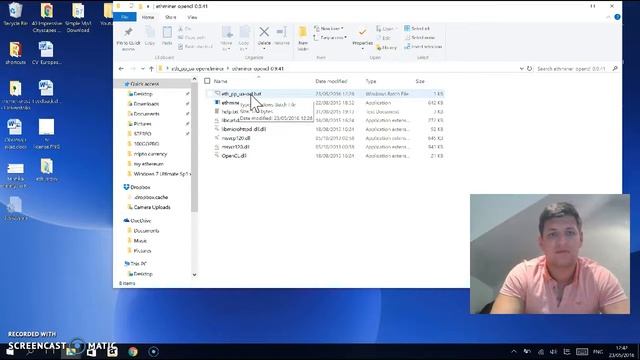Click the navigation pane scroll-up arrow
Screen dimensions: 640x360
click(x=194, y=79)
